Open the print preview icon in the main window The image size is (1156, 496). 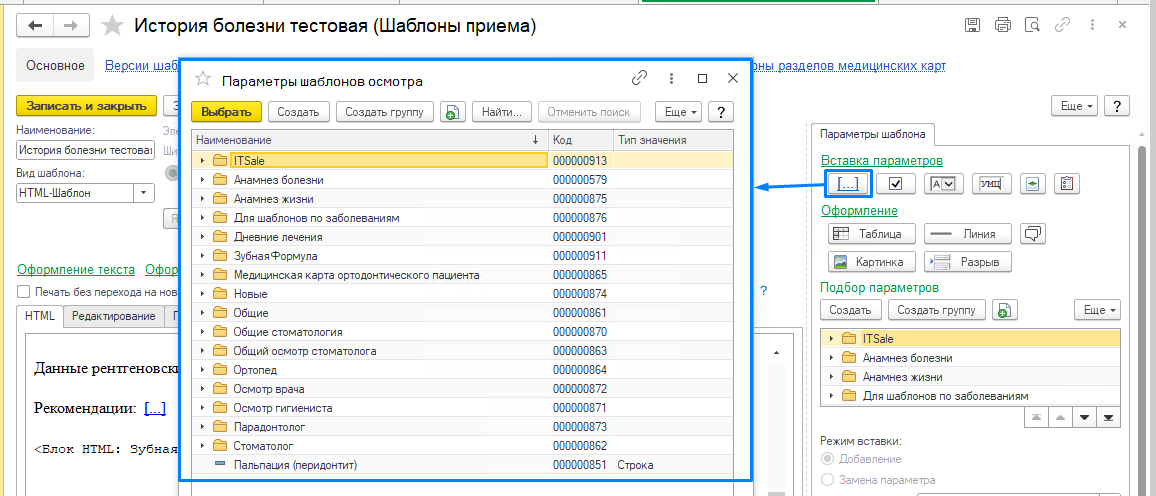pyautogui.click(x=1032, y=25)
